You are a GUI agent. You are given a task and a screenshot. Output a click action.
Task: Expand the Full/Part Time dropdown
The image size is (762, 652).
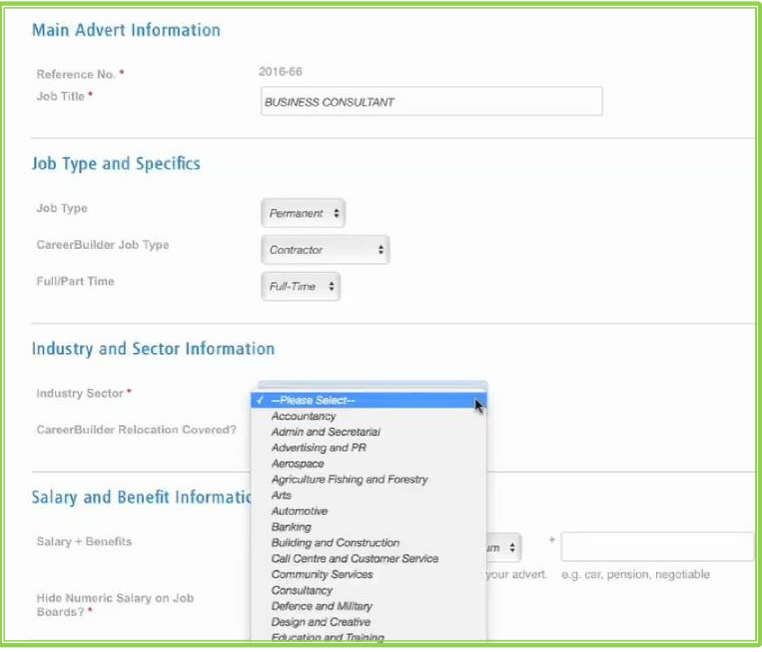pos(300,286)
